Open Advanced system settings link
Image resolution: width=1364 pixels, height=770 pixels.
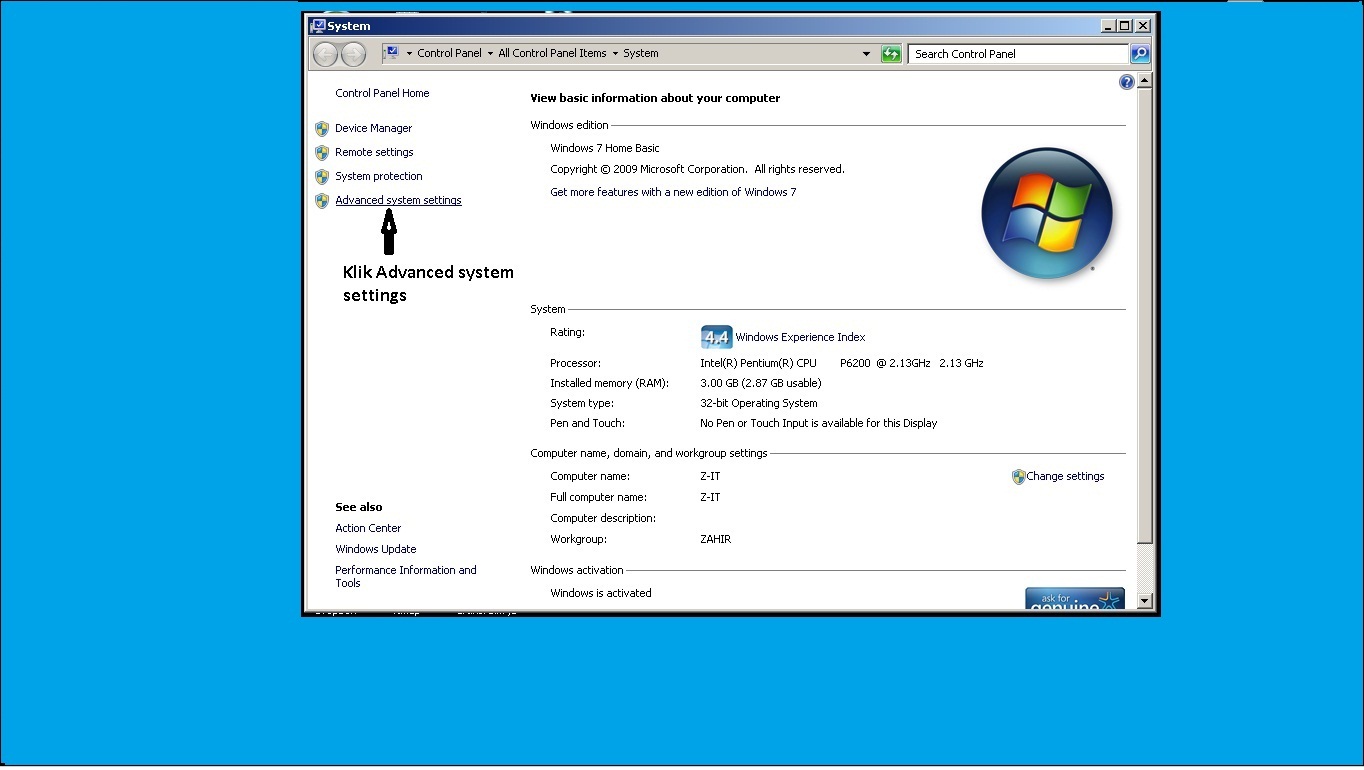click(x=398, y=200)
